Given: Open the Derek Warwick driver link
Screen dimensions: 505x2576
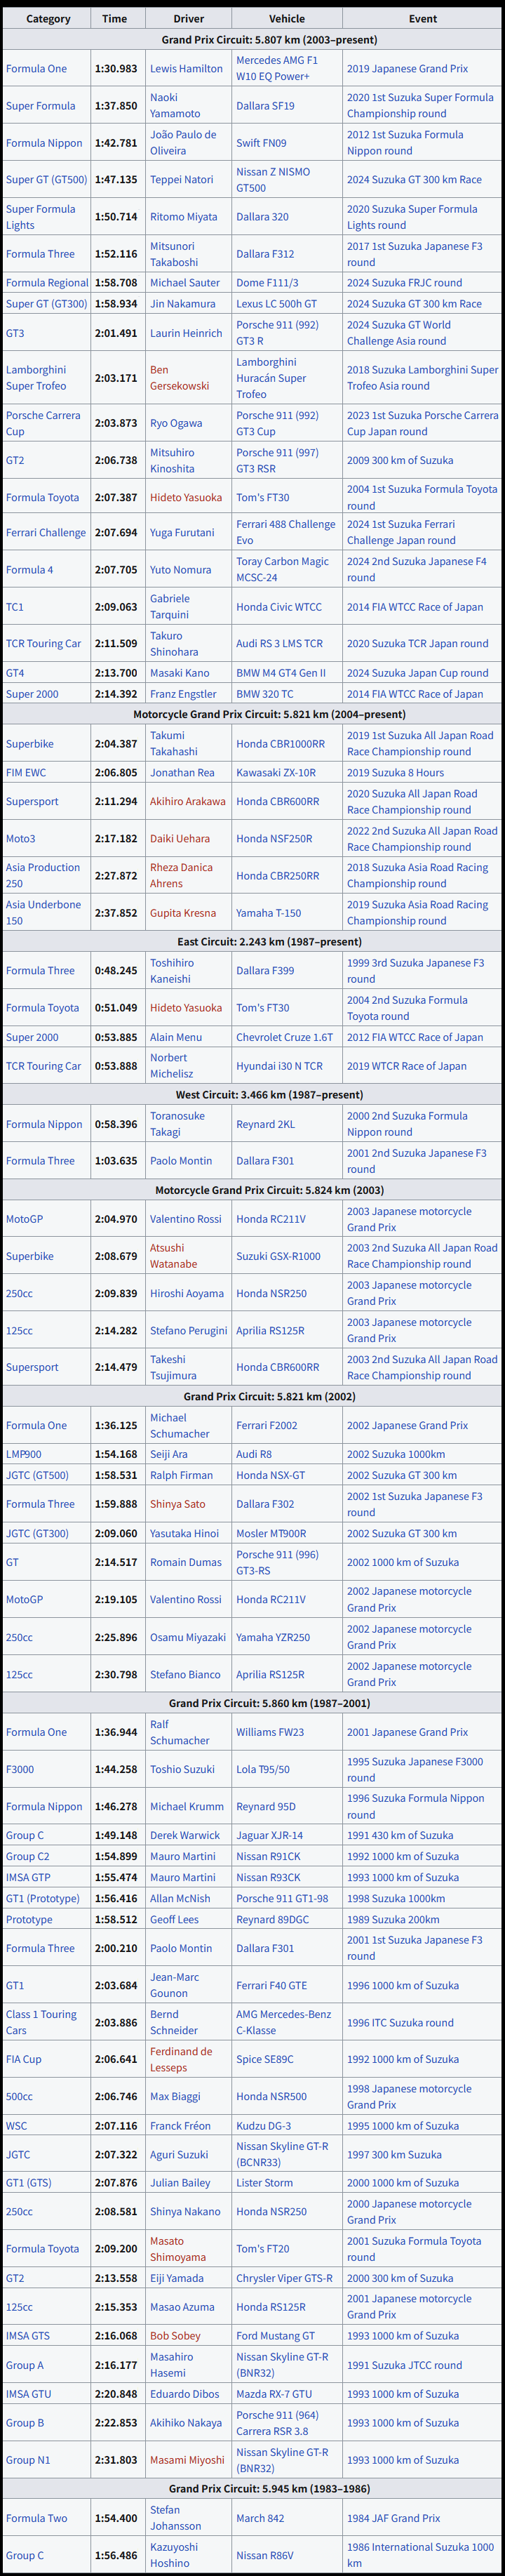Looking at the screenshot, I should click(185, 1836).
